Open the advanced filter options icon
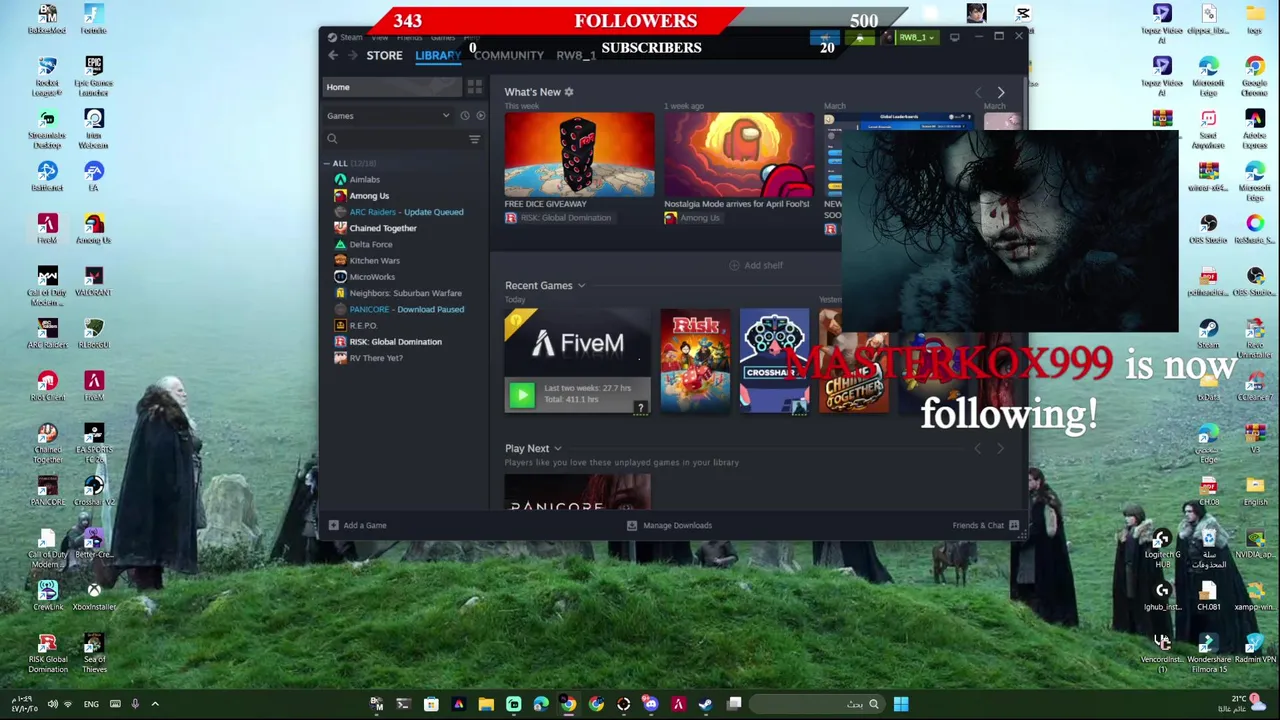Screen dimensions: 1280x720 click(x=474, y=139)
